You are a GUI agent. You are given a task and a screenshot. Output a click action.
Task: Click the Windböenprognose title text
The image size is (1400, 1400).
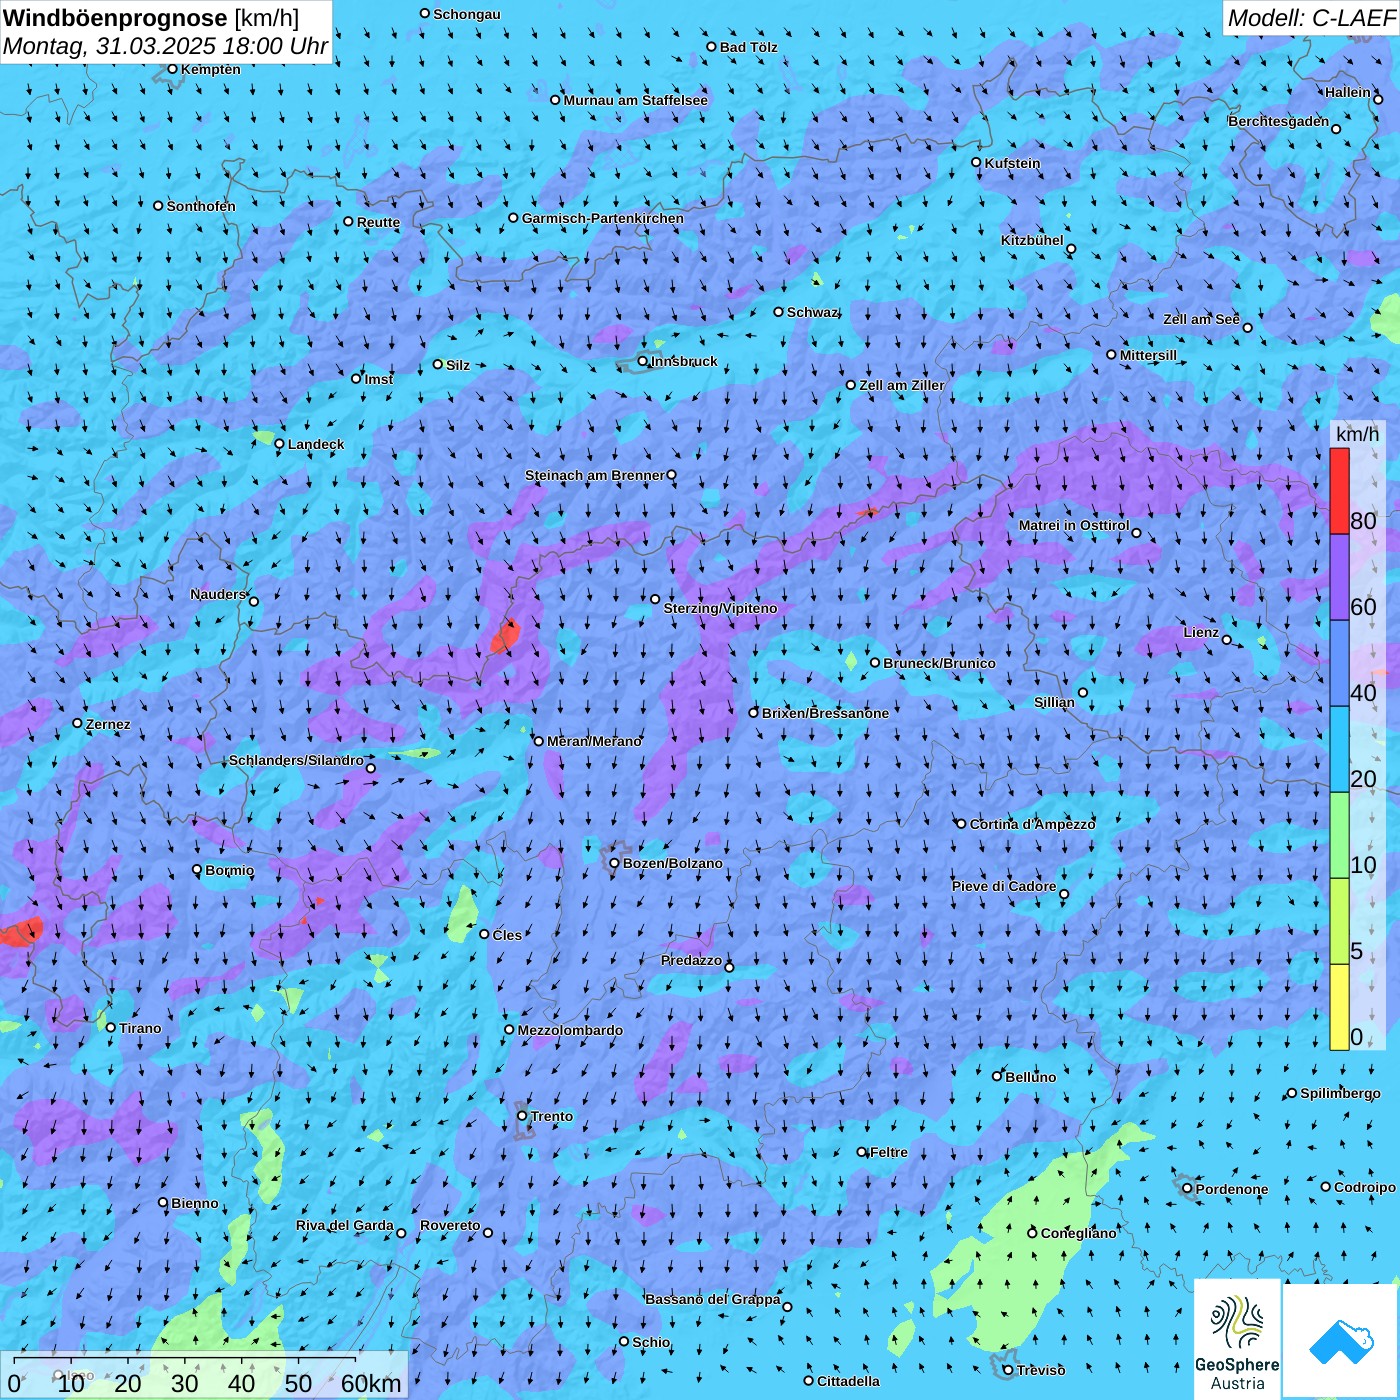click(115, 17)
